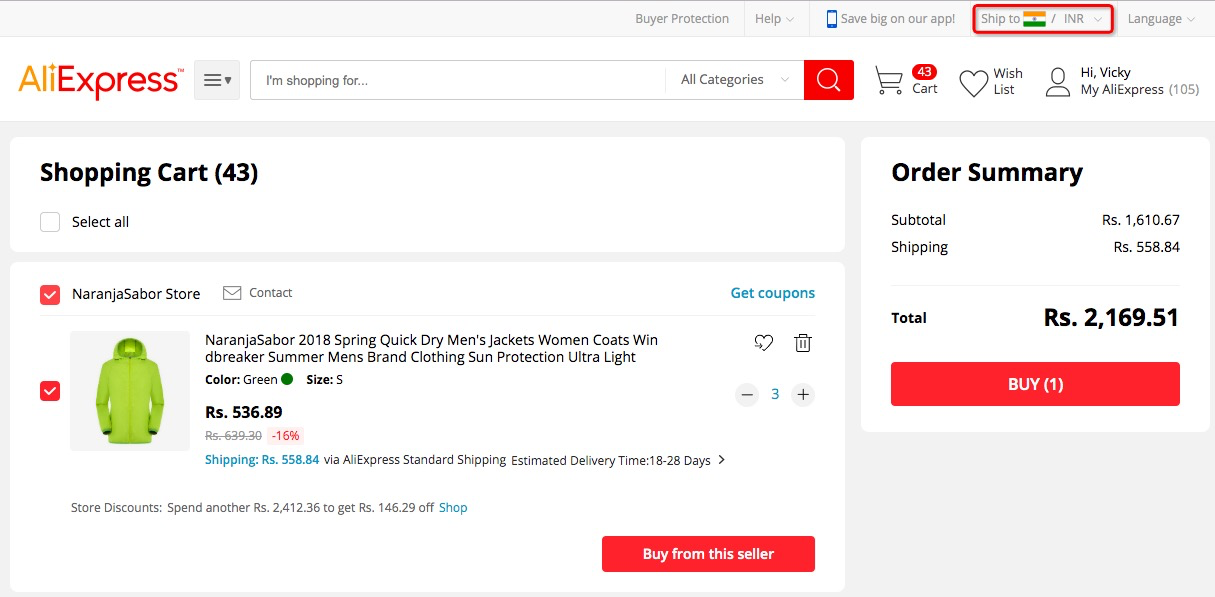Viewport: 1215px width, 597px height.
Task: Open the Wish List heart icon
Action: coord(973,83)
